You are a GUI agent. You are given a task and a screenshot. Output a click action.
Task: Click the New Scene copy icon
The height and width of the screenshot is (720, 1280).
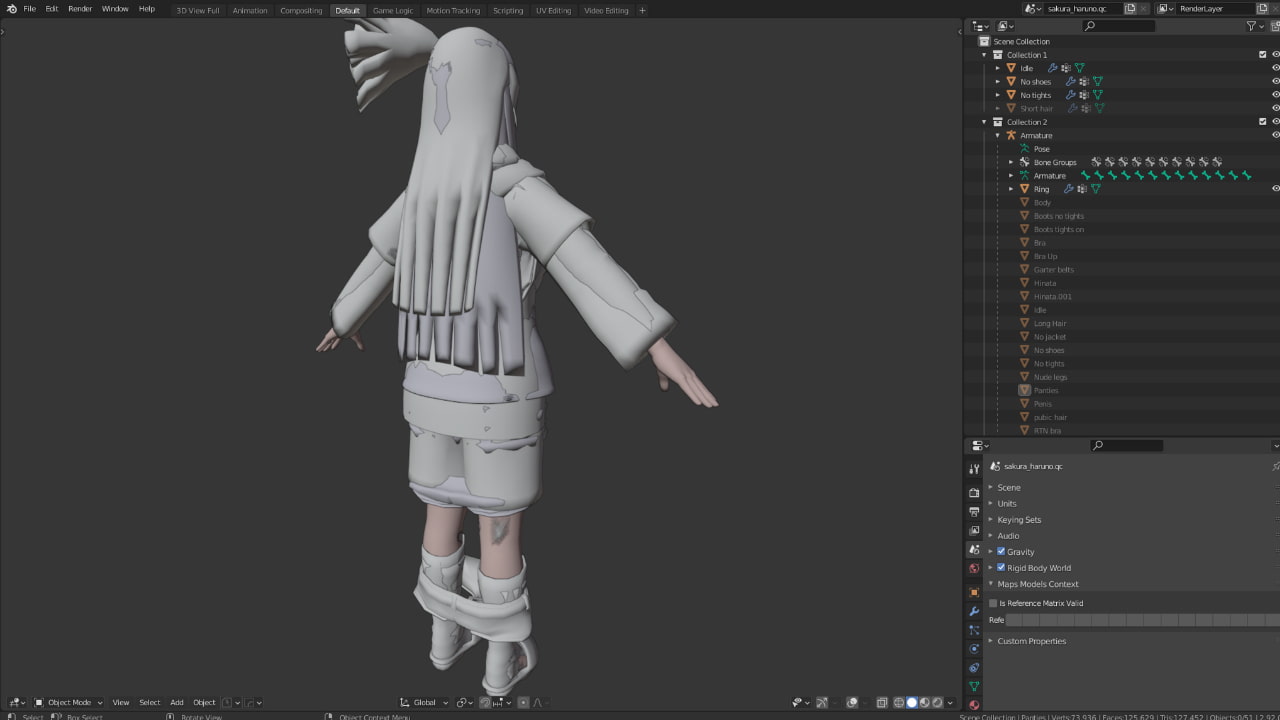point(1130,8)
